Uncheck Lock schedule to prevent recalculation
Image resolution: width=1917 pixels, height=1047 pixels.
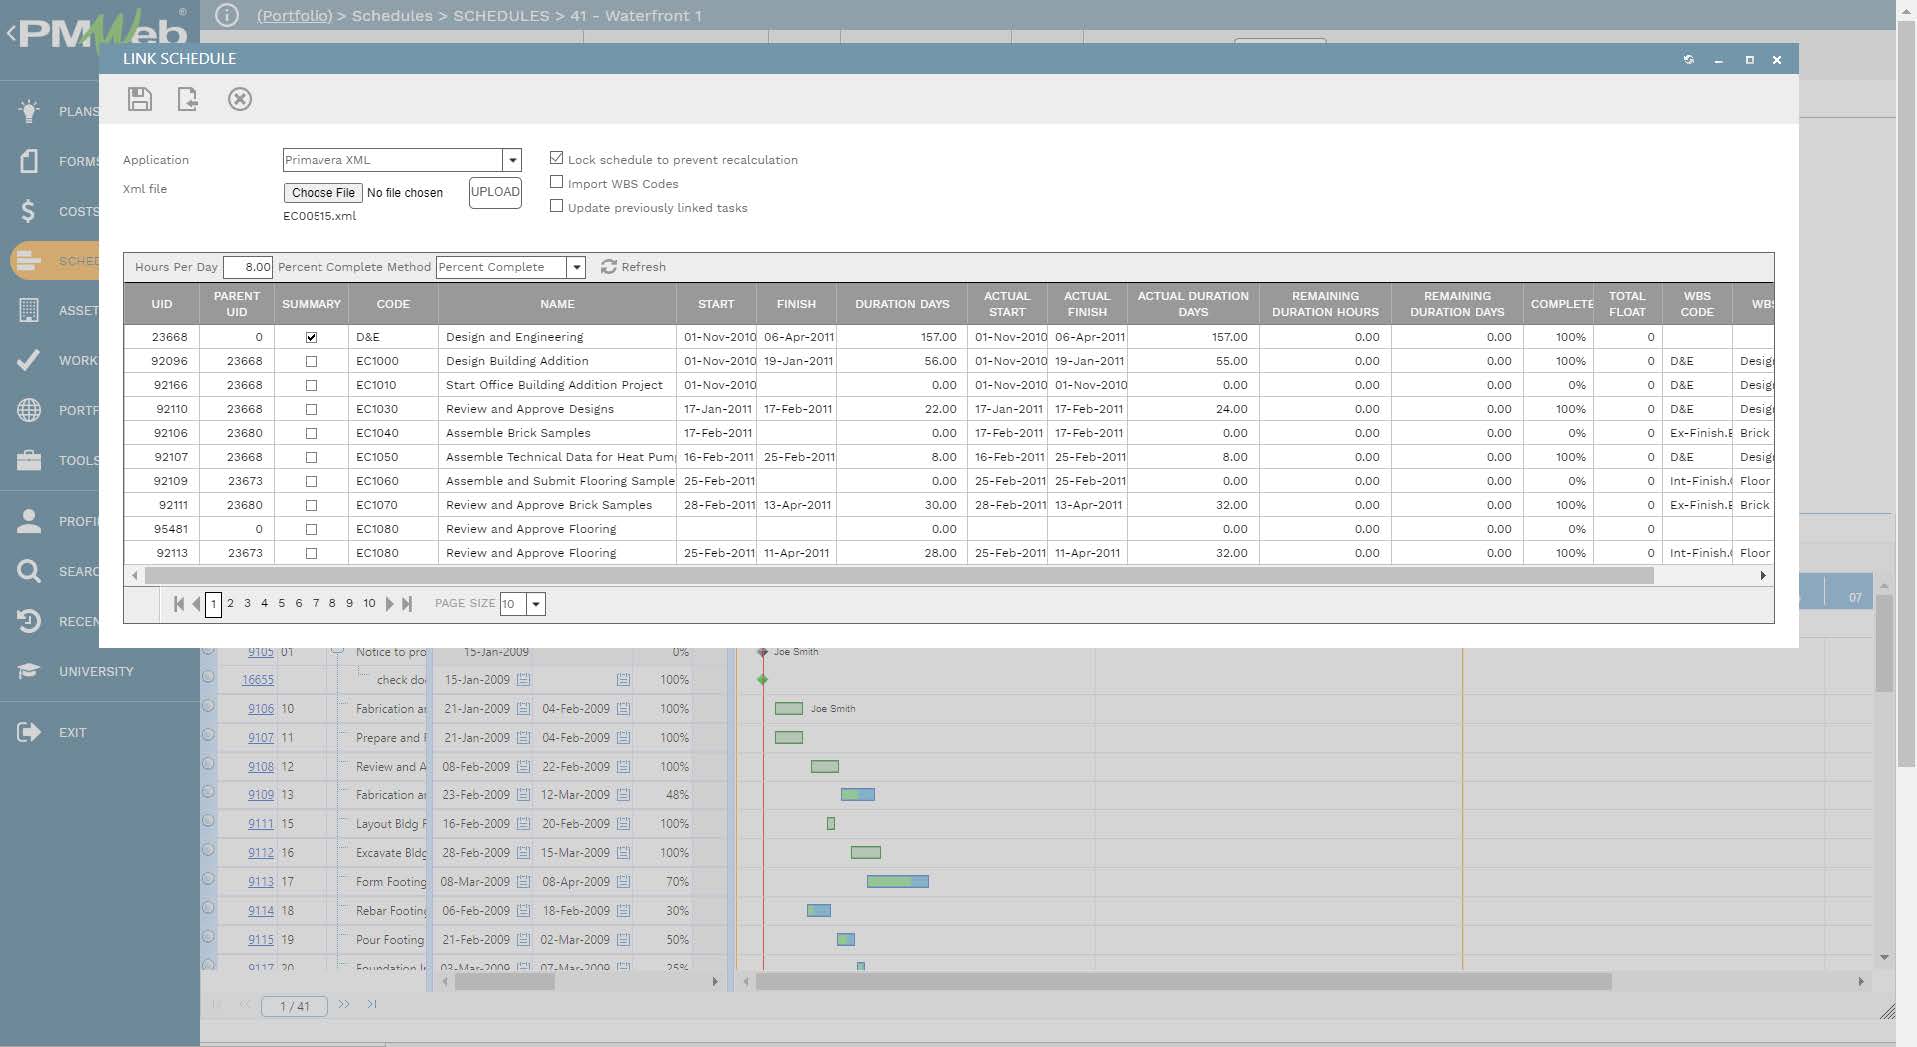[557, 158]
